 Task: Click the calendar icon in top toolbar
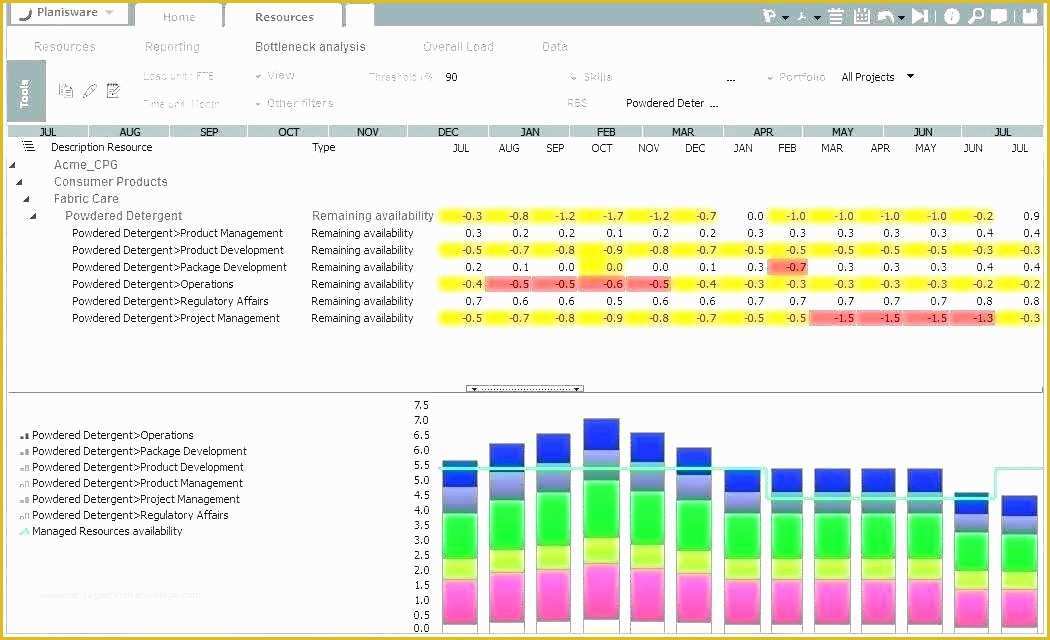[862, 16]
